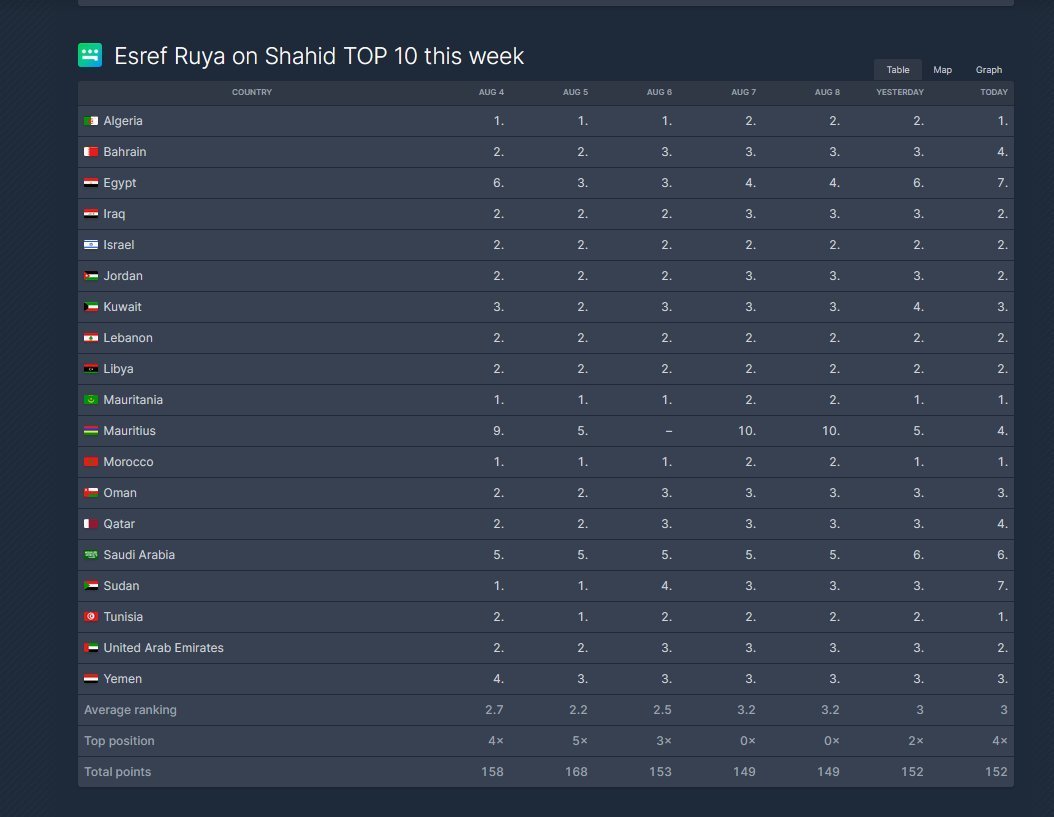Image resolution: width=1054 pixels, height=817 pixels.
Task: Click the Saudi Arabia flag icon
Action: point(91,555)
